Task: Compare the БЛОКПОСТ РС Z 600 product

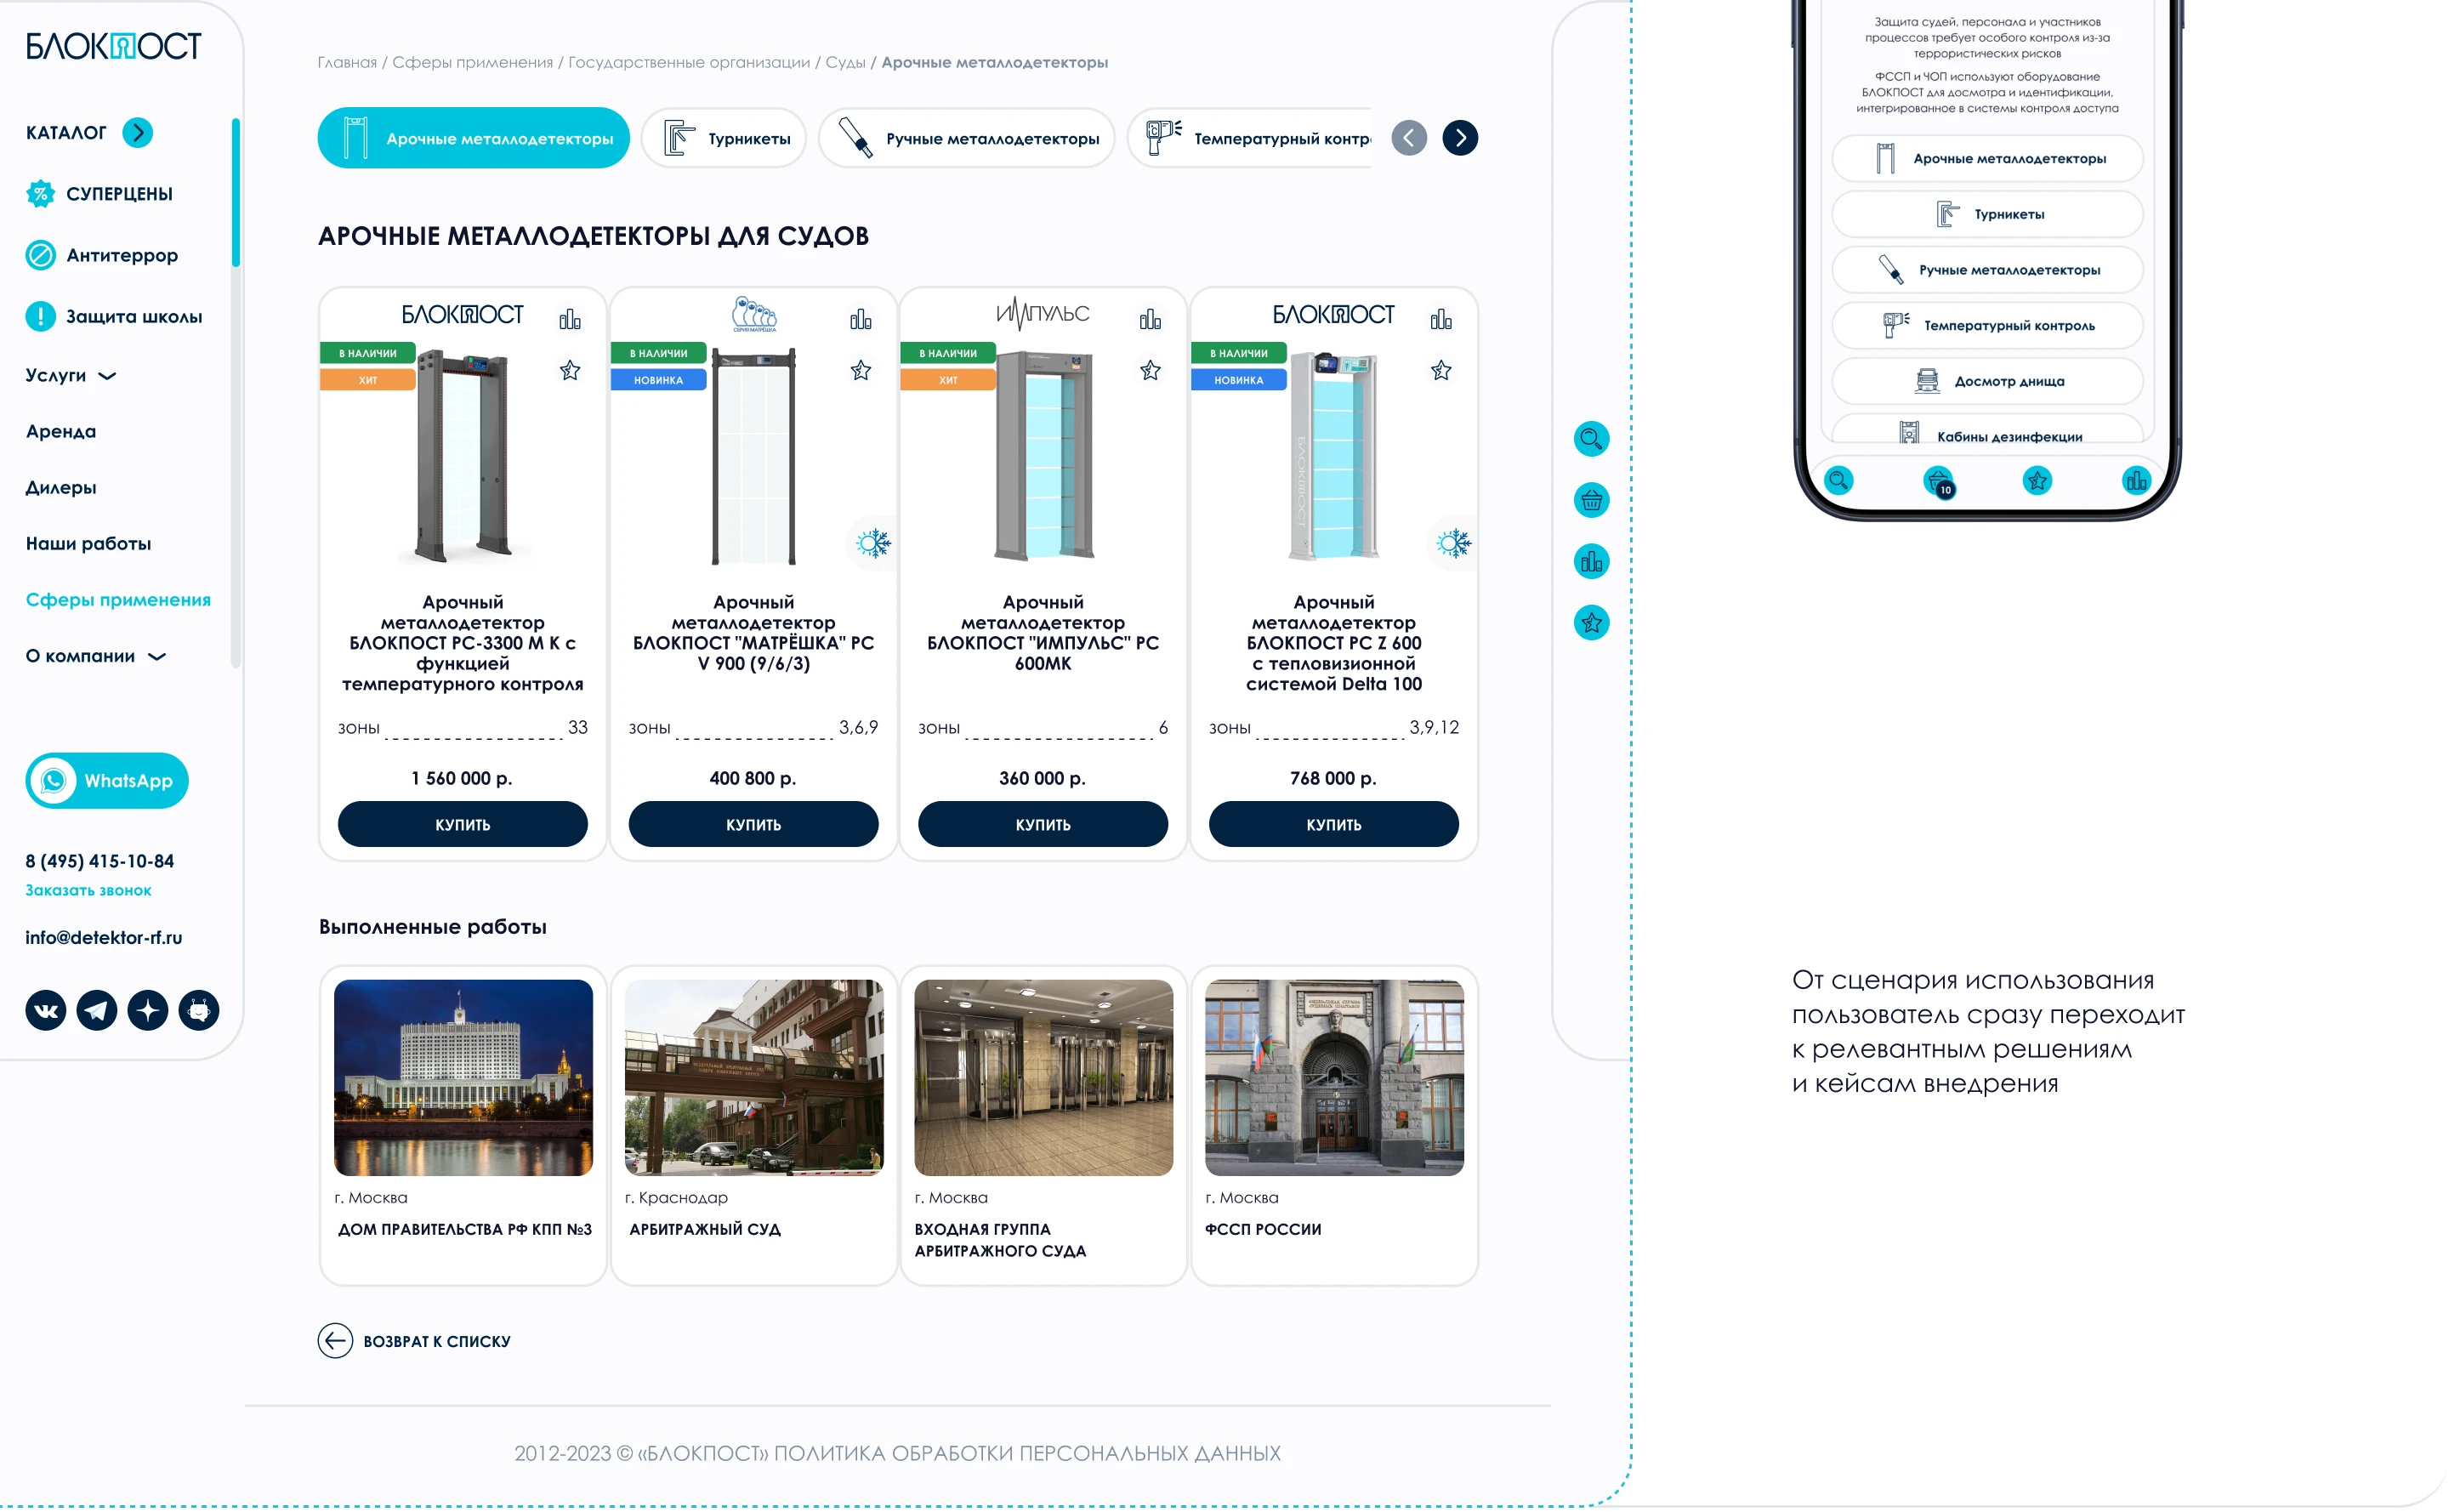Action: (x=1441, y=319)
